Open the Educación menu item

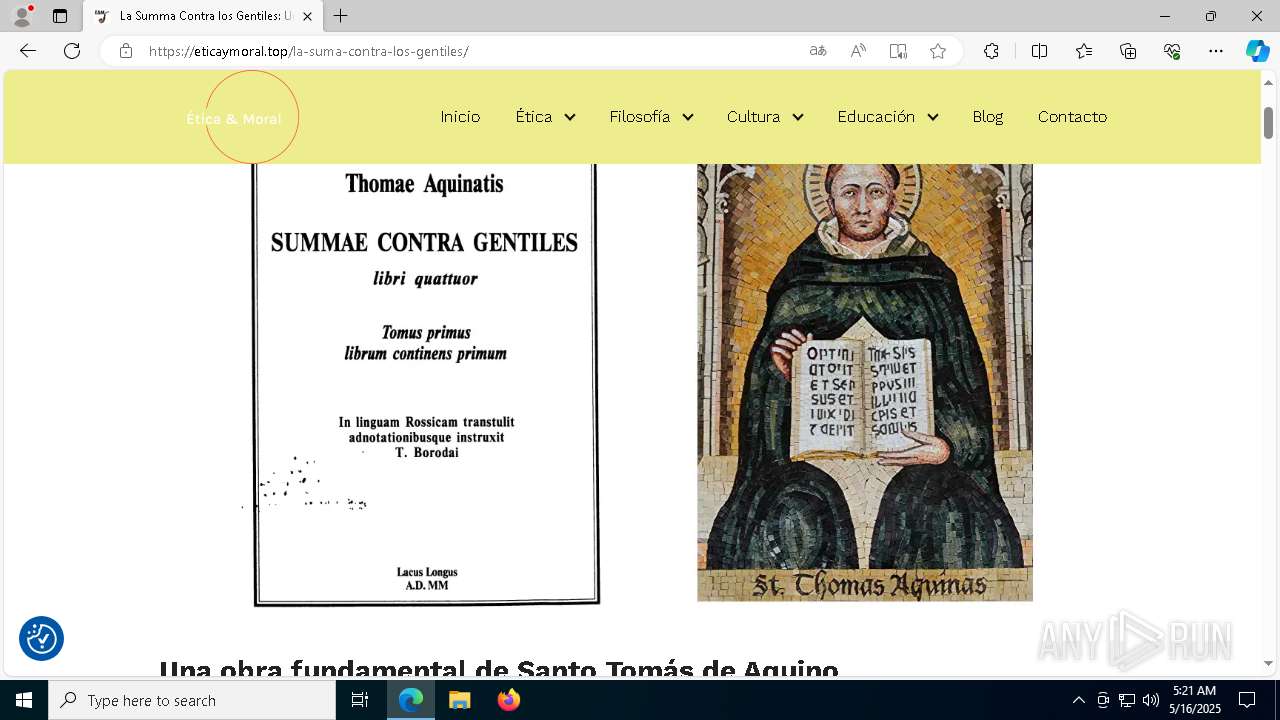876,117
